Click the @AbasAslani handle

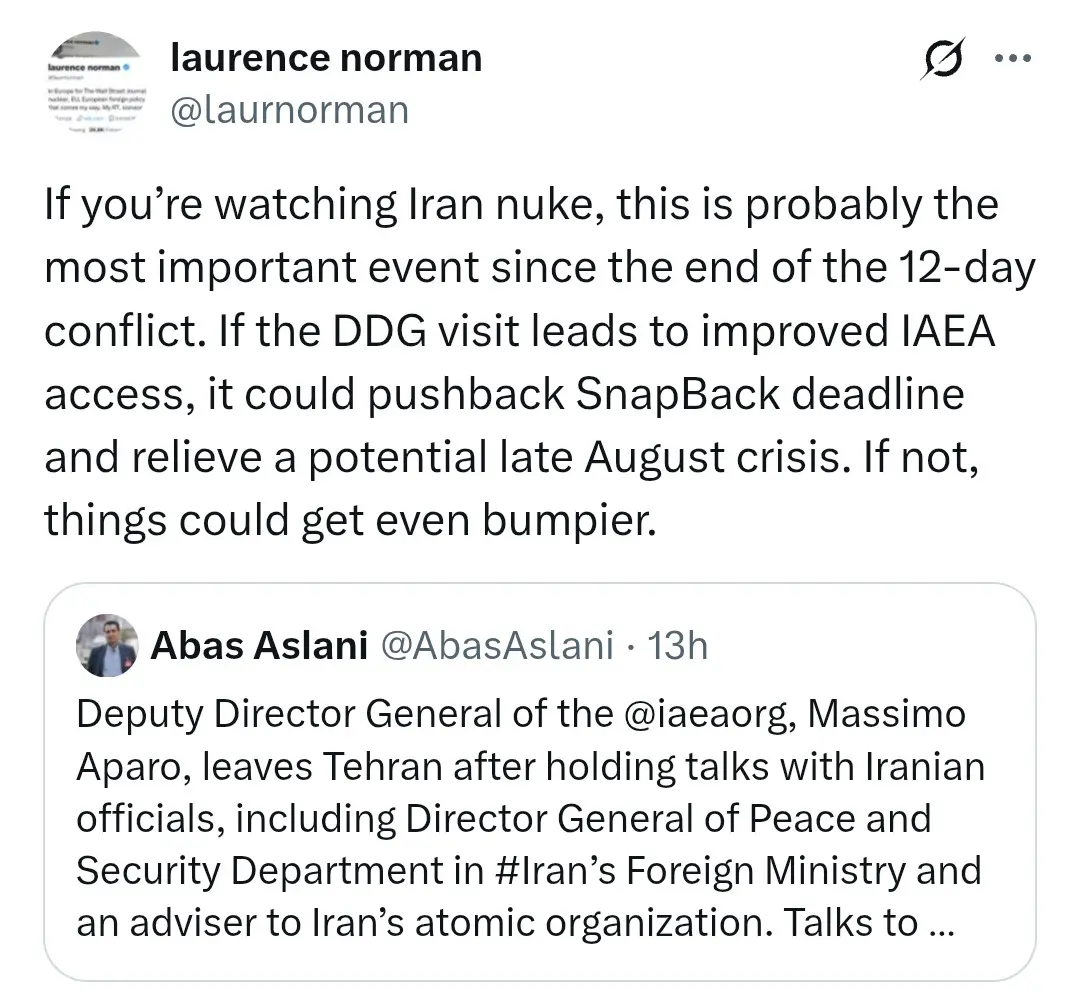tap(497, 646)
